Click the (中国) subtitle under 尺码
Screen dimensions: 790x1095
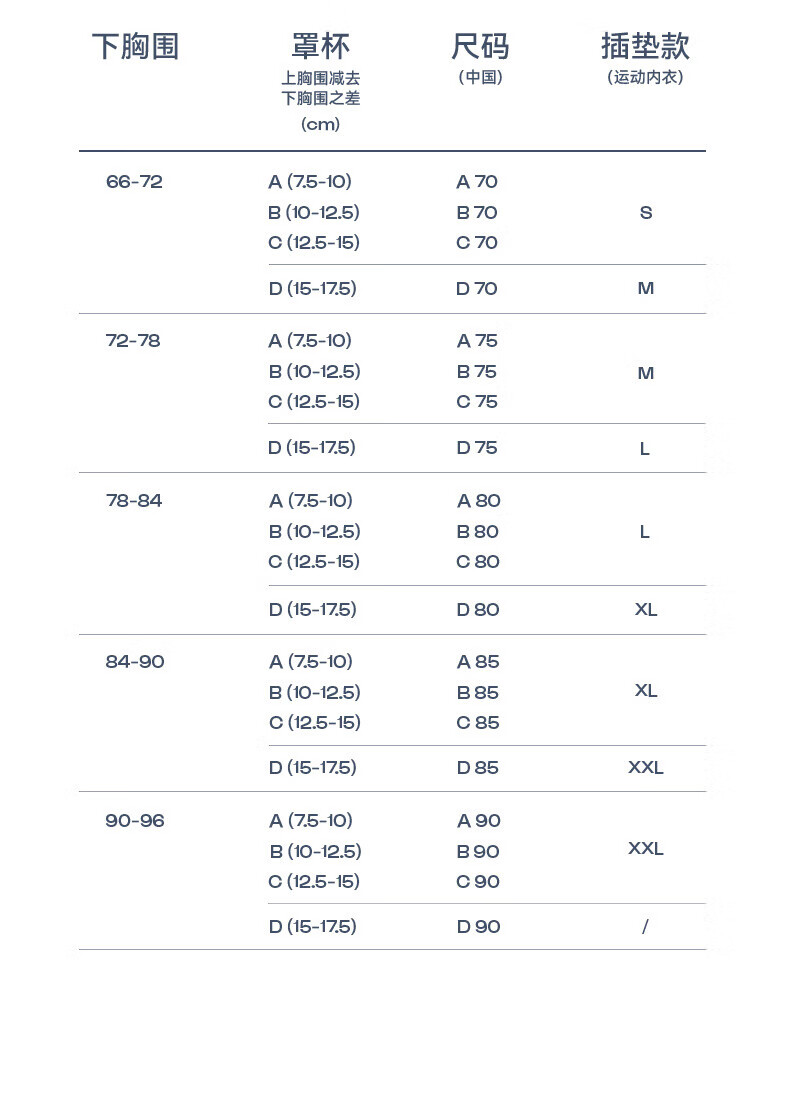point(480,77)
